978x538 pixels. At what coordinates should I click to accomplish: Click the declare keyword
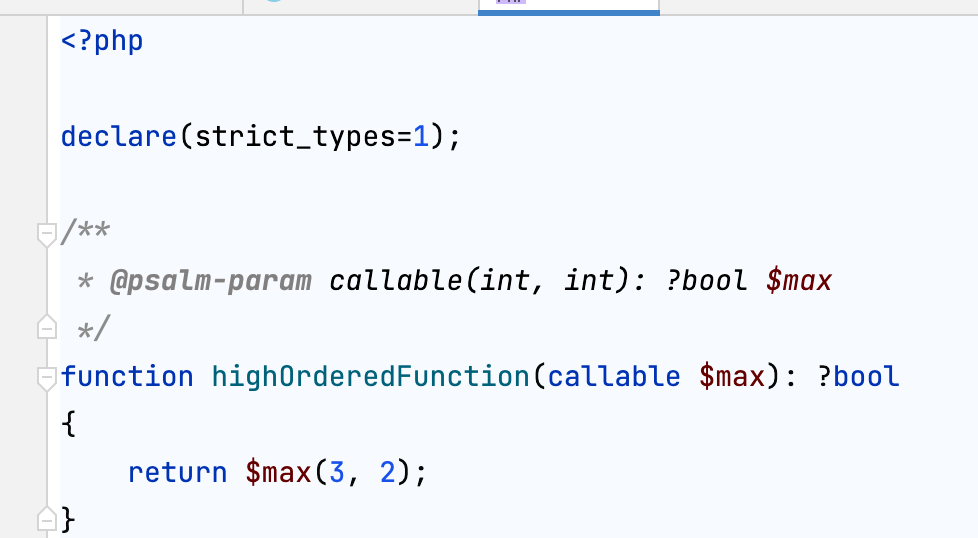tap(118, 136)
